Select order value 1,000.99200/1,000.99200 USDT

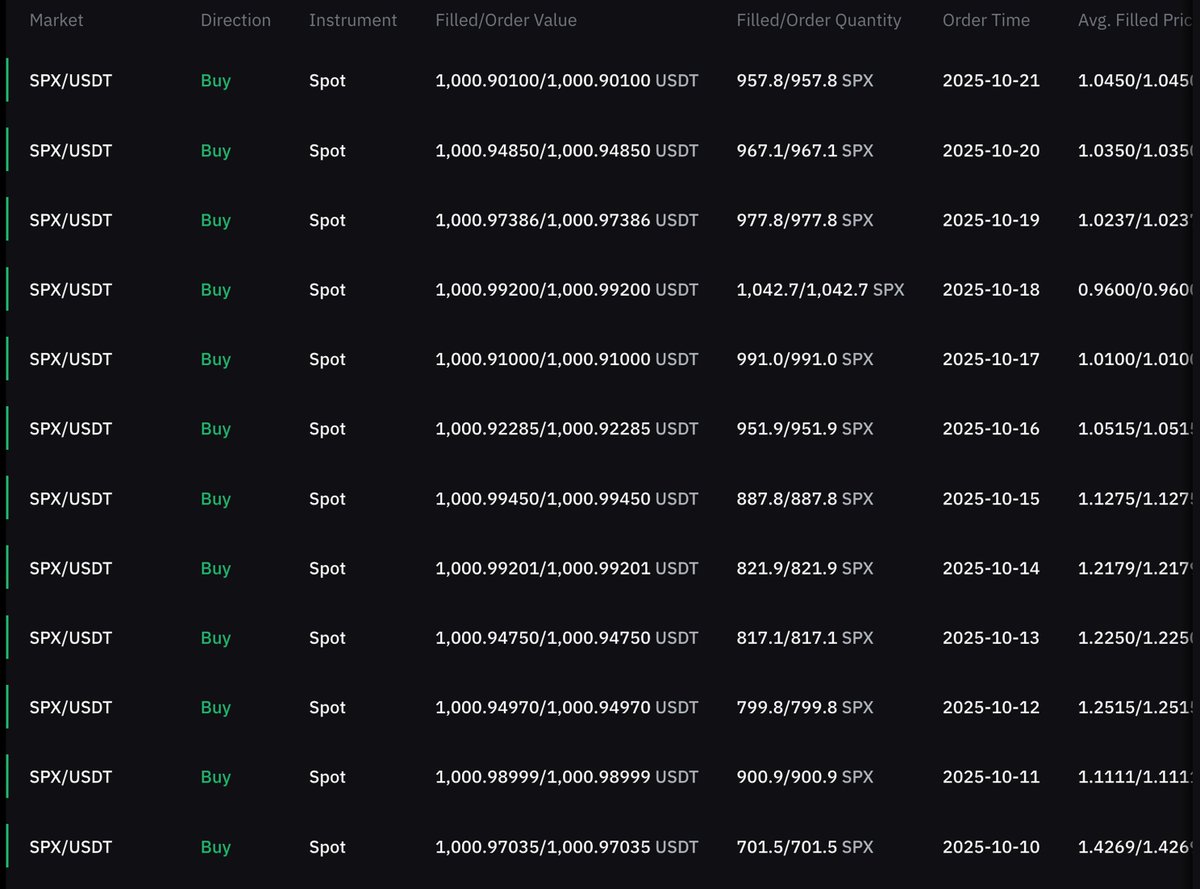[x=567, y=290]
